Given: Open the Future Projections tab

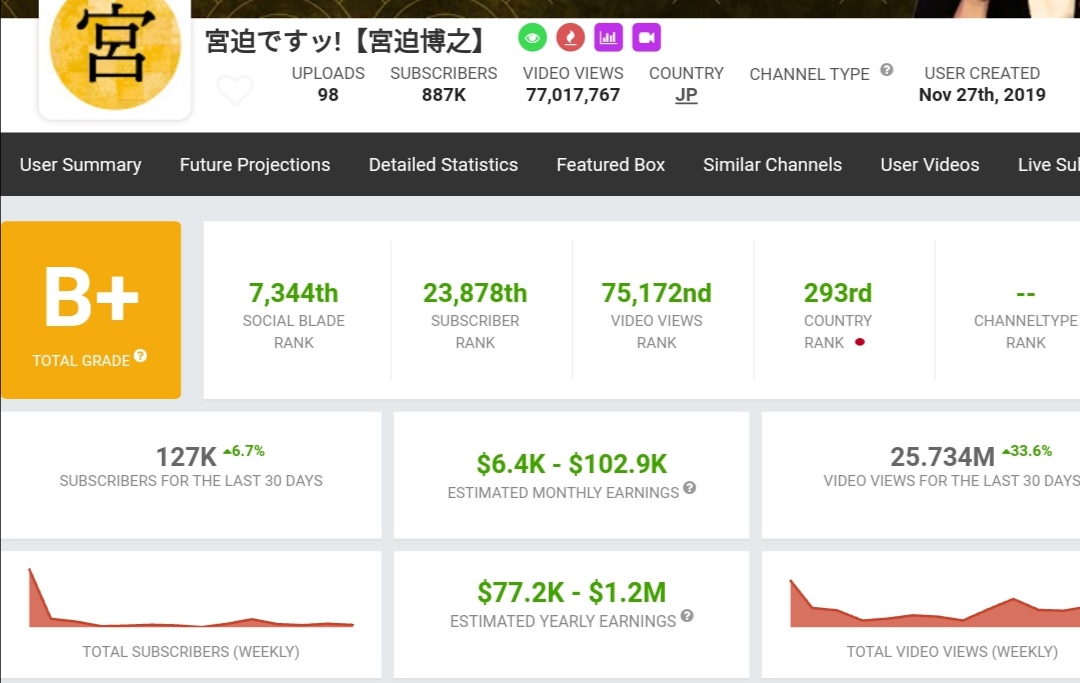Looking at the screenshot, I should point(255,165).
